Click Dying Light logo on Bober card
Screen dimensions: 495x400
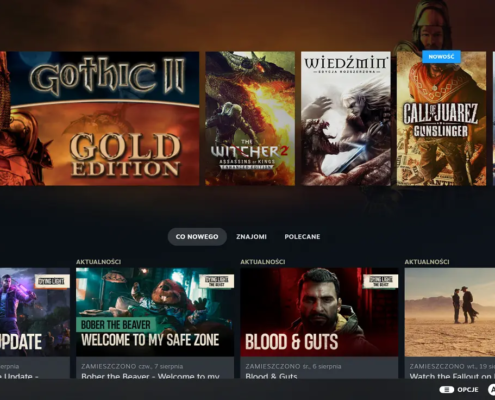(216, 281)
